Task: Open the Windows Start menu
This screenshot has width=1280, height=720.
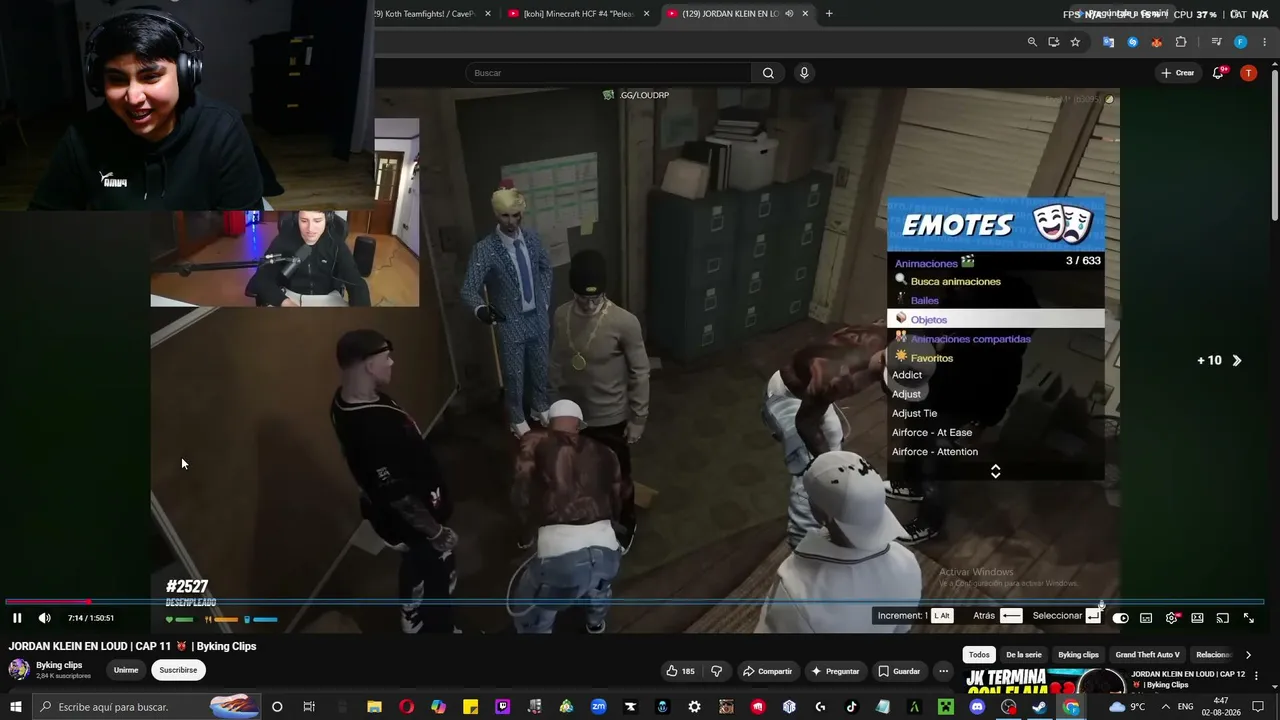Action: click(15, 707)
